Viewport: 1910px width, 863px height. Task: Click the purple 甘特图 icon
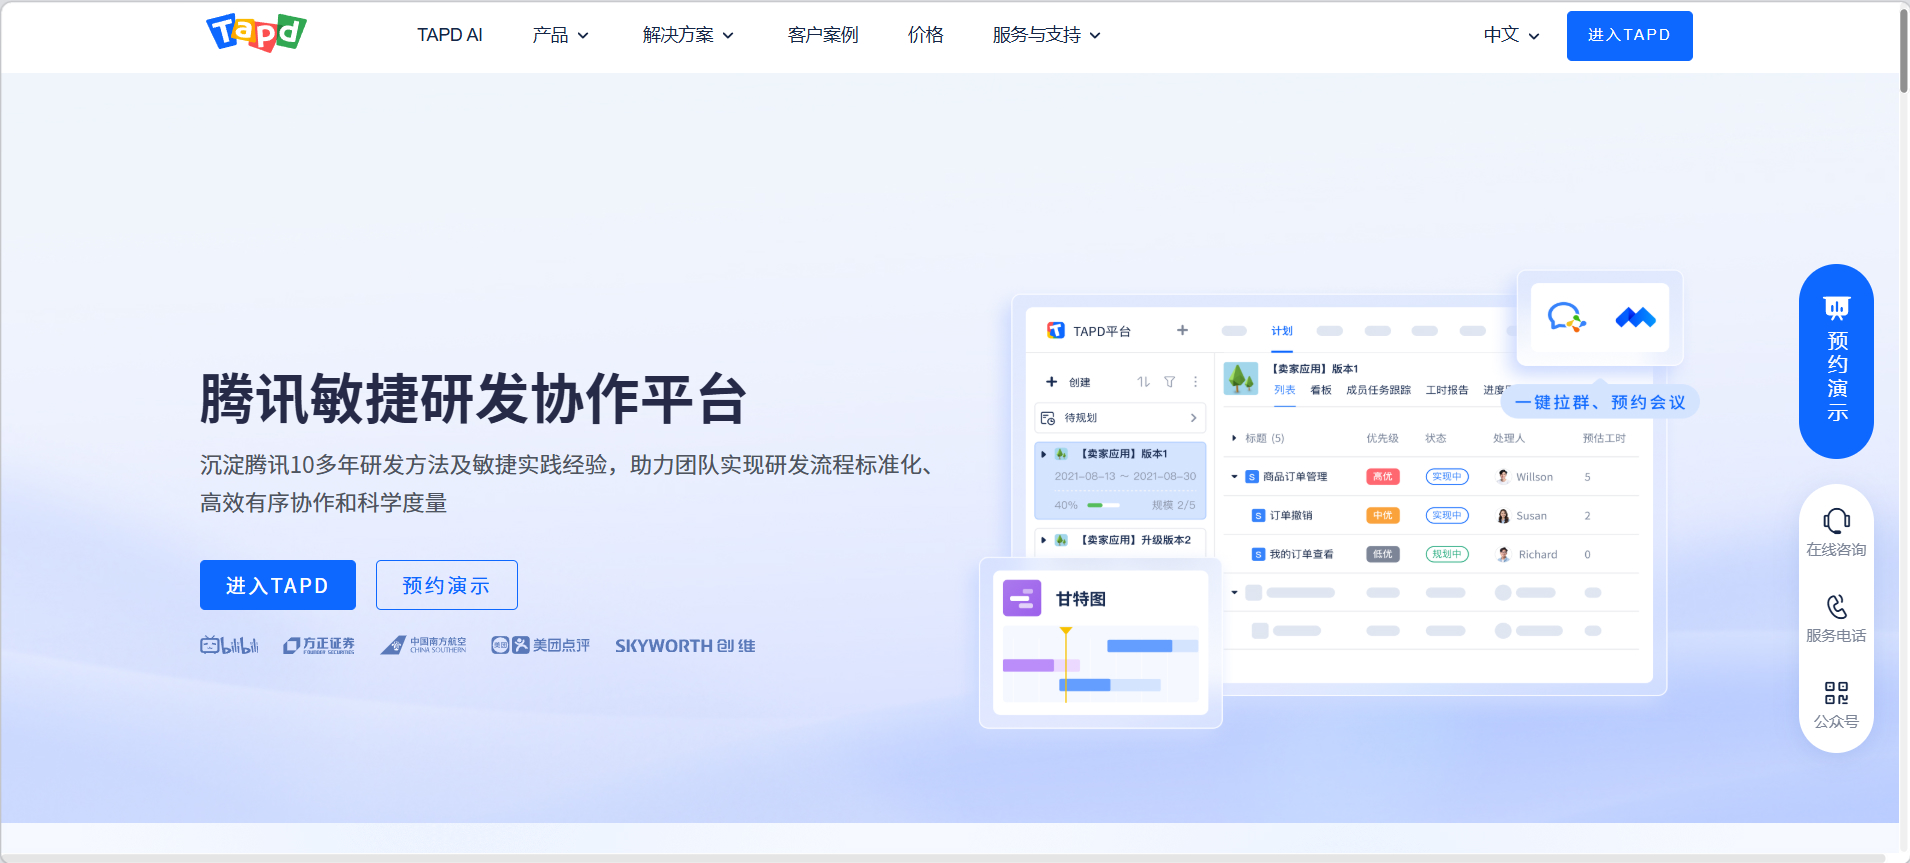point(1022,598)
